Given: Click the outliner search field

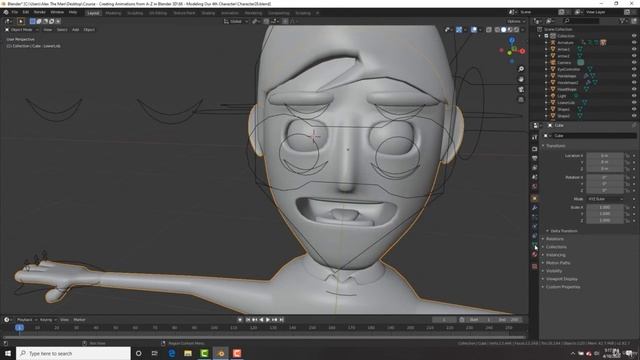Looking at the screenshot, I should pyautogui.click(x=581, y=21).
